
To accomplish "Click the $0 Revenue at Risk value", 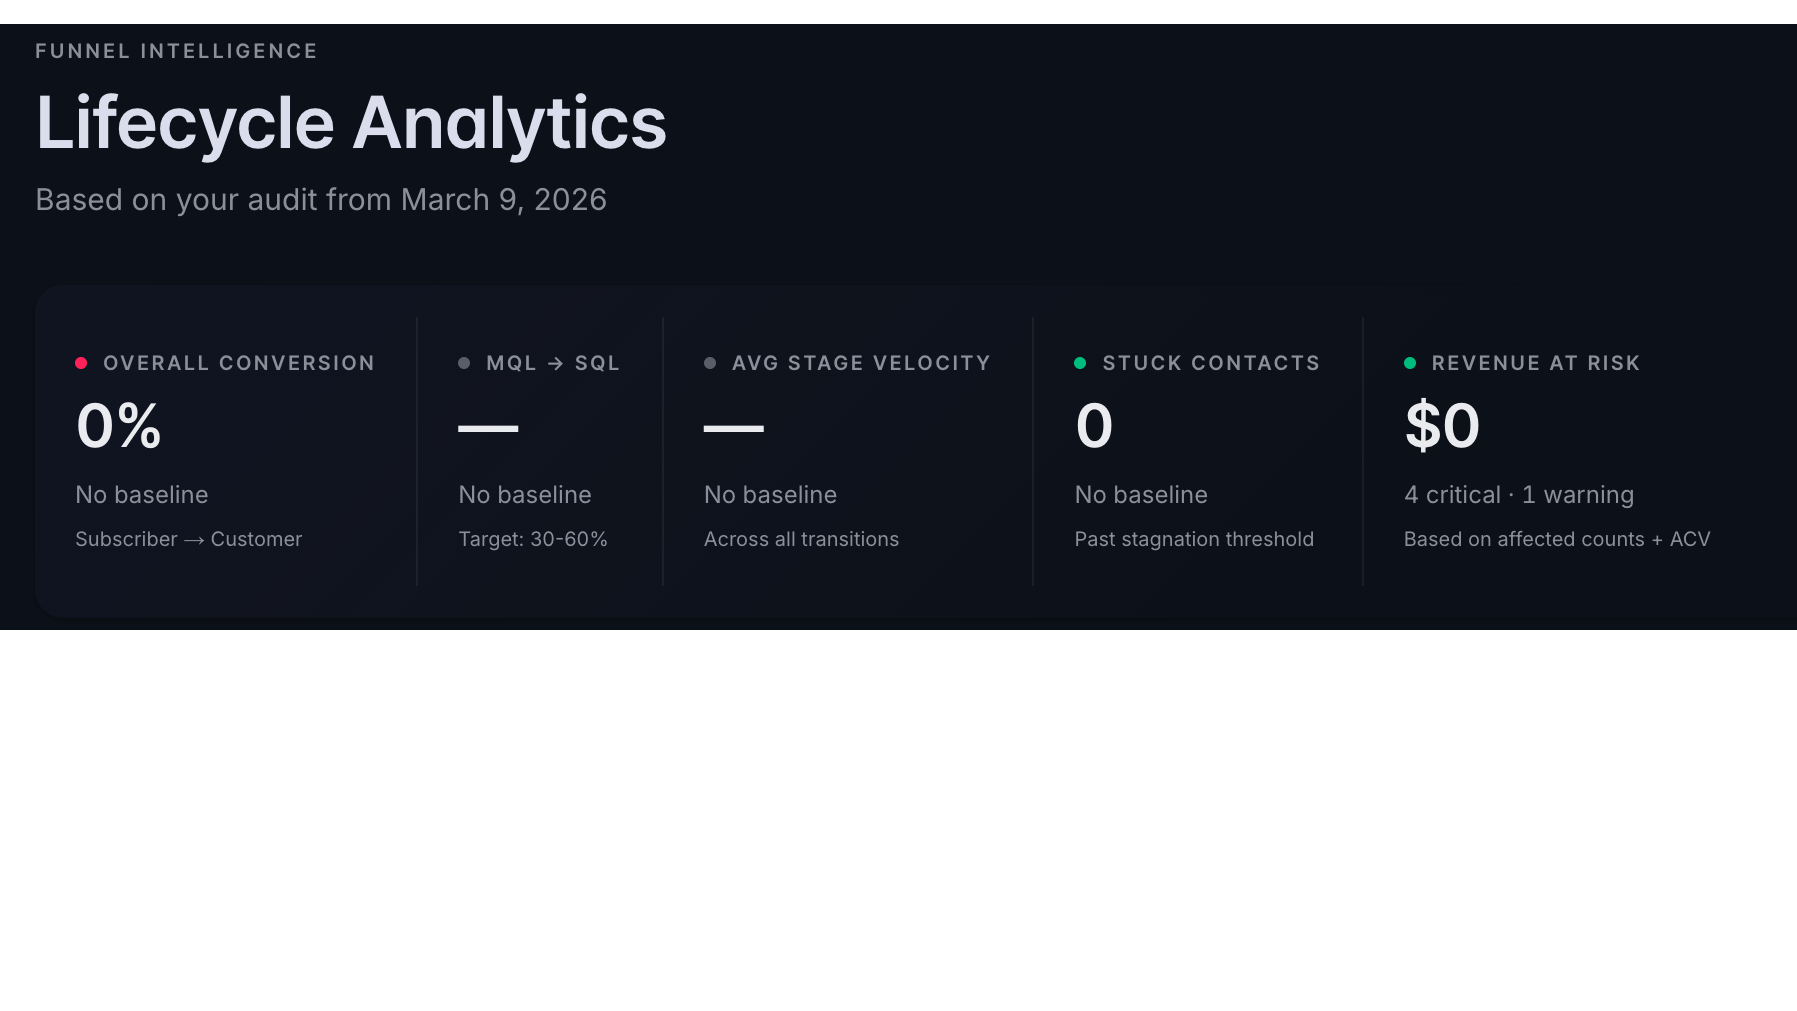I will pos(1442,426).
